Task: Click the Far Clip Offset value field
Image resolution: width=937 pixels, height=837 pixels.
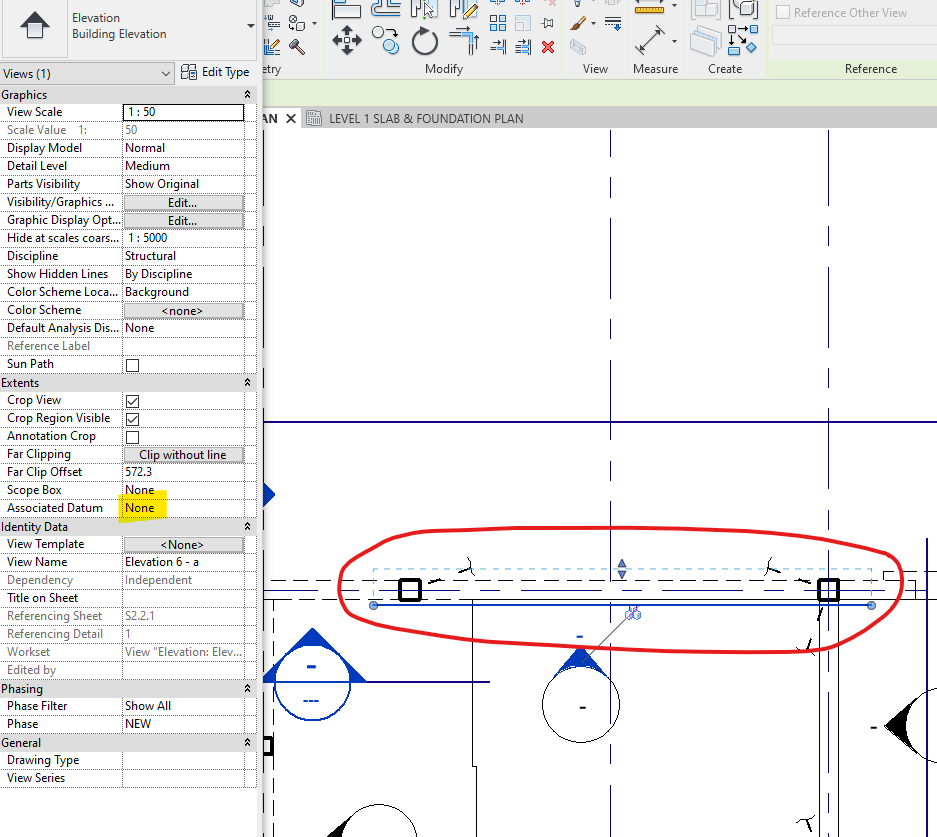Action: pyautogui.click(x=183, y=471)
